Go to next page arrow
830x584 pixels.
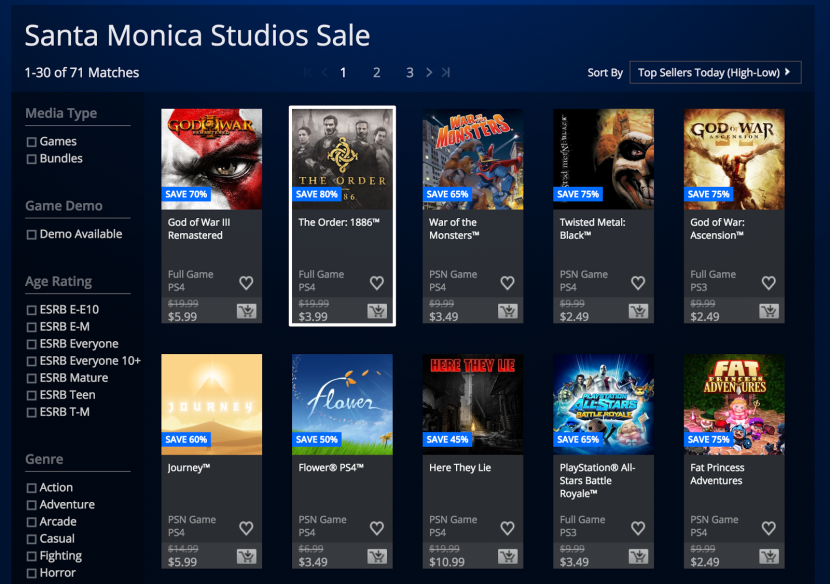(x=429, y=72)
